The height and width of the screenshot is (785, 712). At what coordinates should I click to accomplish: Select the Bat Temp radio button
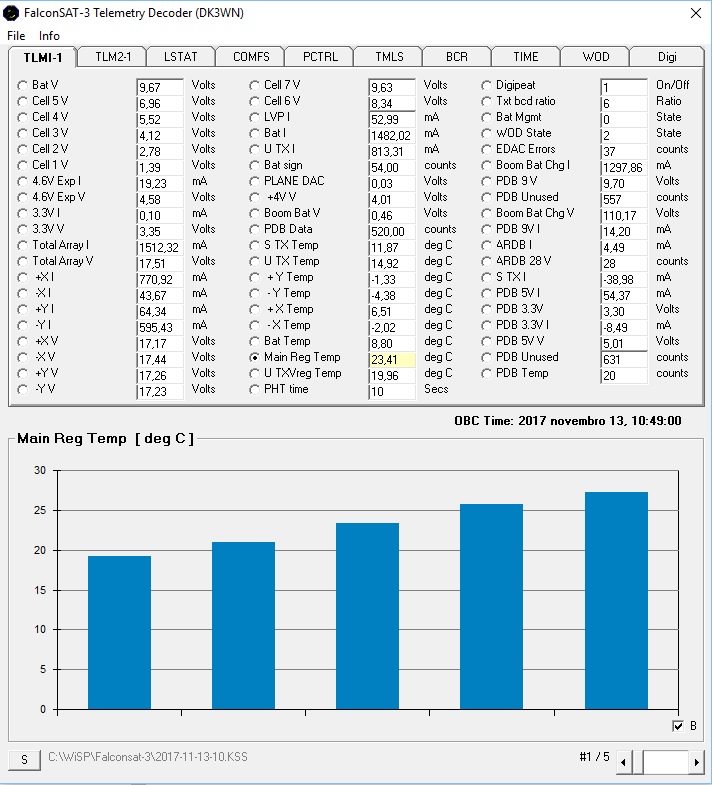(254, 342)
